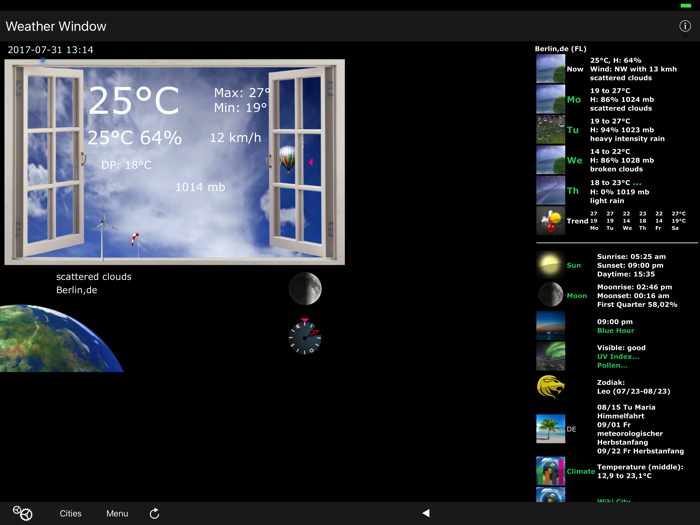Click the Tuesday rain drops thumbnail
The height and width of the screenshot is (525, 700).
(550, 129)
